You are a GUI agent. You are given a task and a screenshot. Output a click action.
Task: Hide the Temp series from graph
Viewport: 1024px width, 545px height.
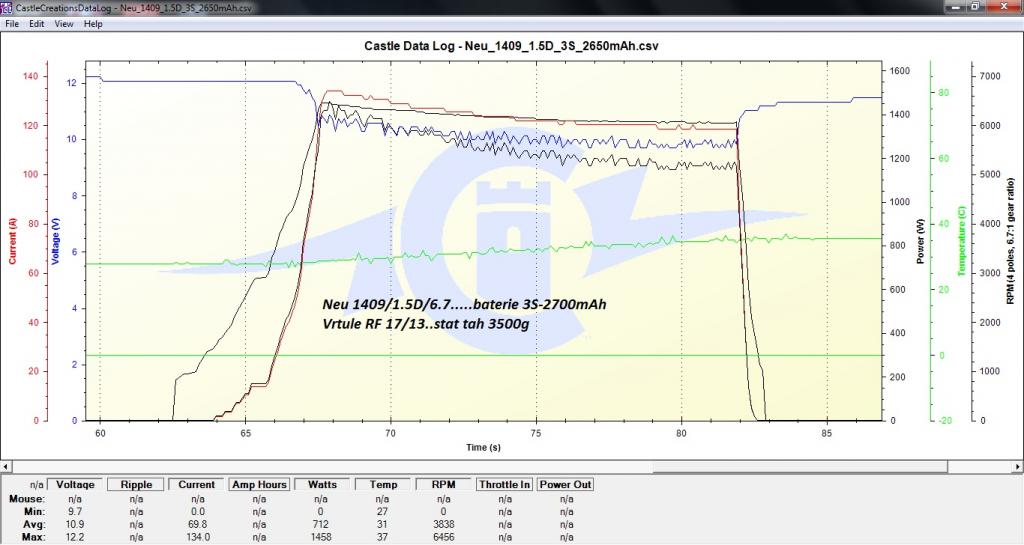382,484
